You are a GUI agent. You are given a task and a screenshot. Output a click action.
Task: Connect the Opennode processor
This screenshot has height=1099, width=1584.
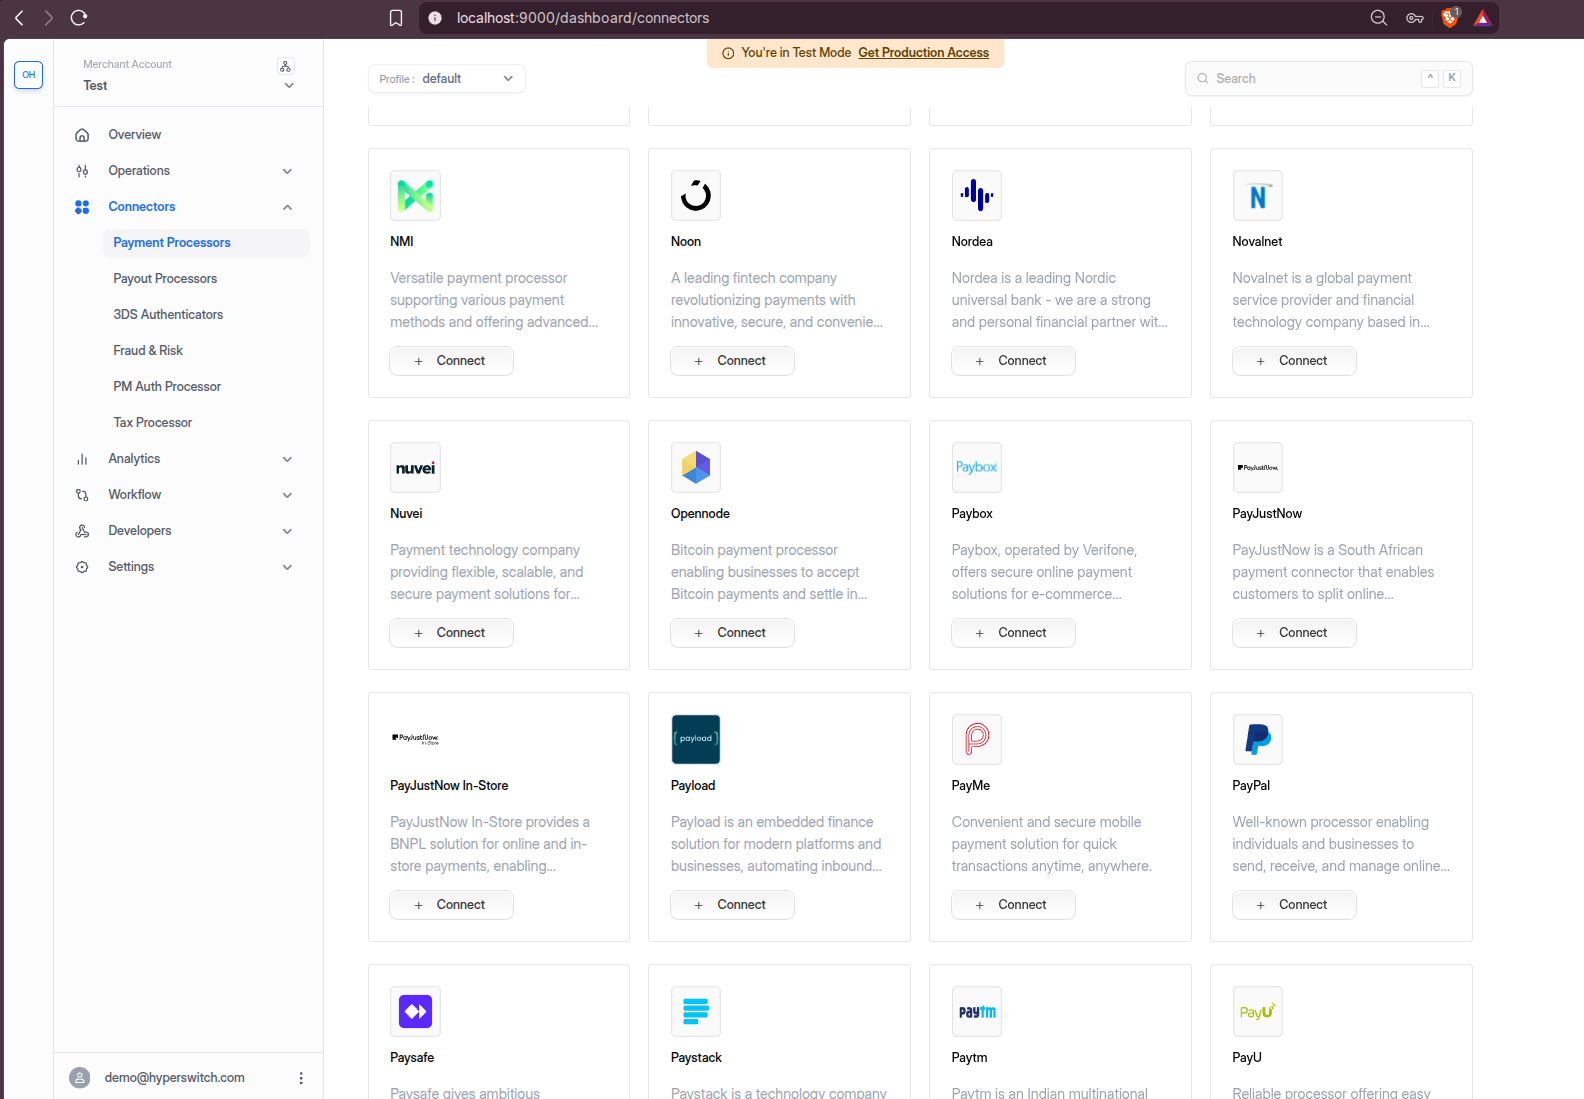point(732,633)
